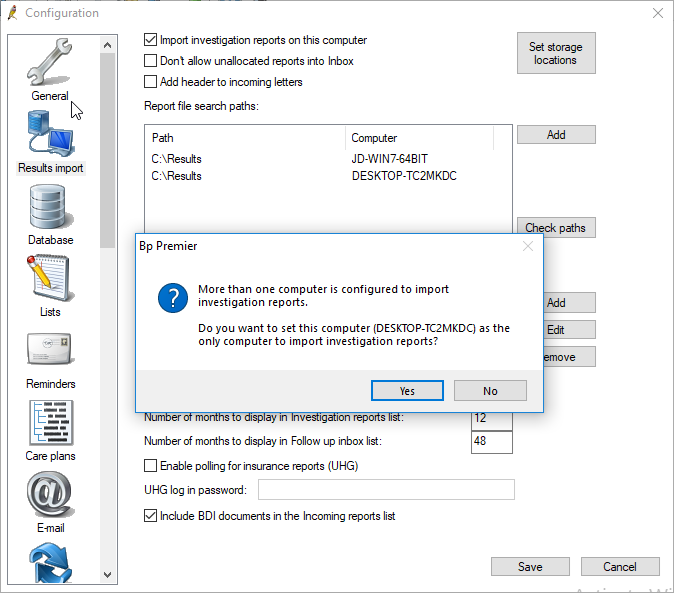Click the Follow up inbox months field (48)

tap(492, 441)
